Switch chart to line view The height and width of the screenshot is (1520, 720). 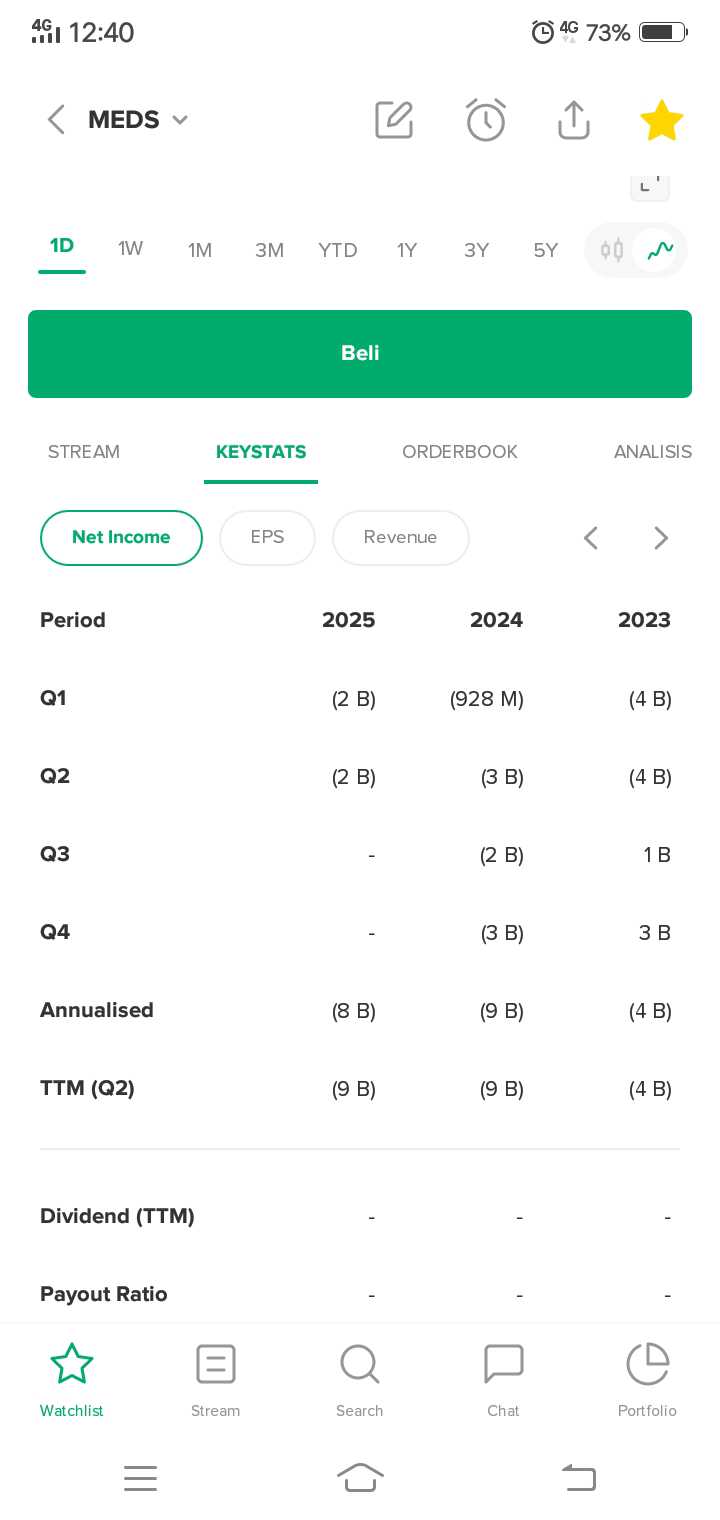tap(660, 250)
